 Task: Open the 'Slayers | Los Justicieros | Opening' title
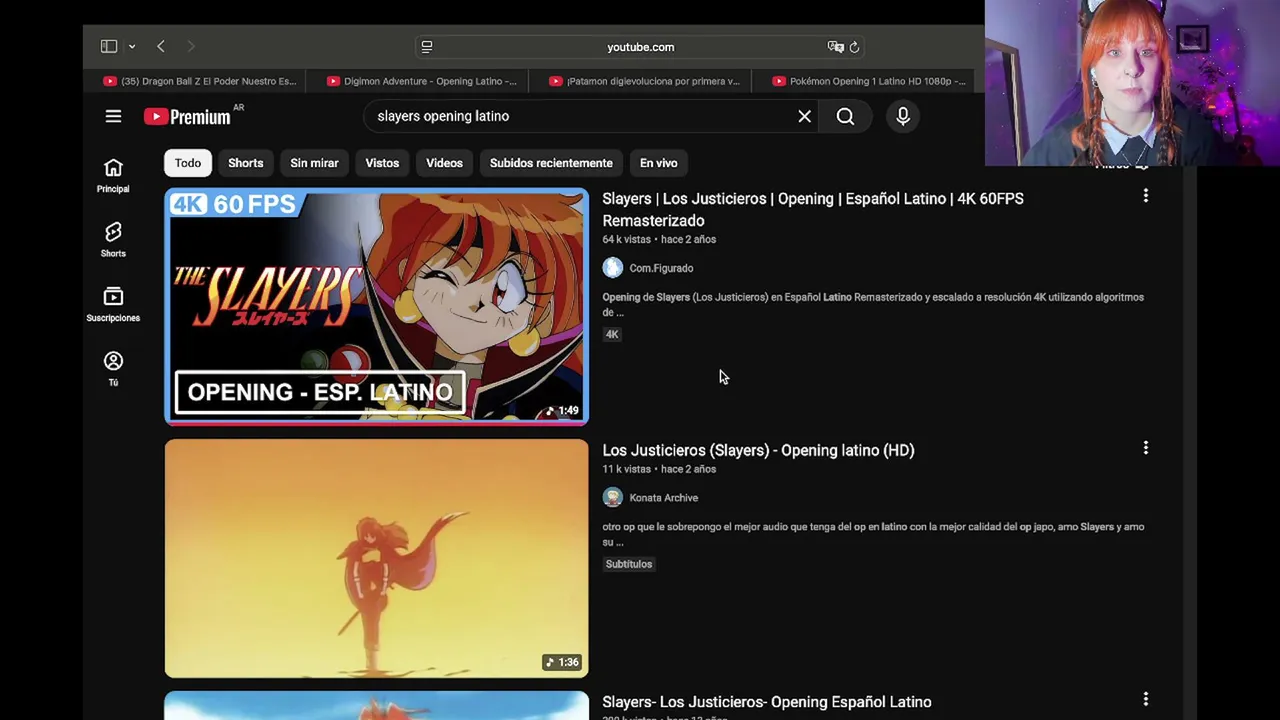812,209
